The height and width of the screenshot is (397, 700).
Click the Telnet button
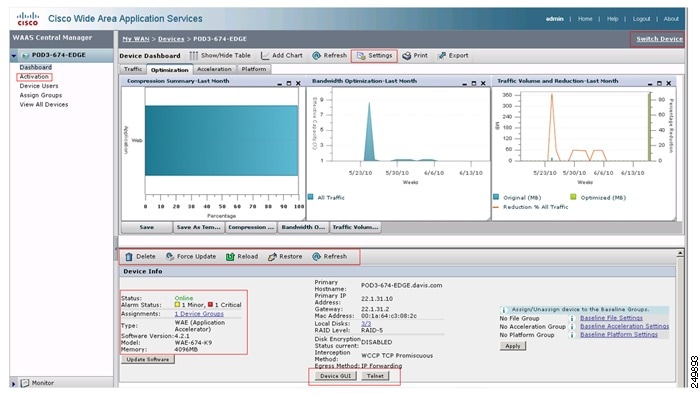375,376
